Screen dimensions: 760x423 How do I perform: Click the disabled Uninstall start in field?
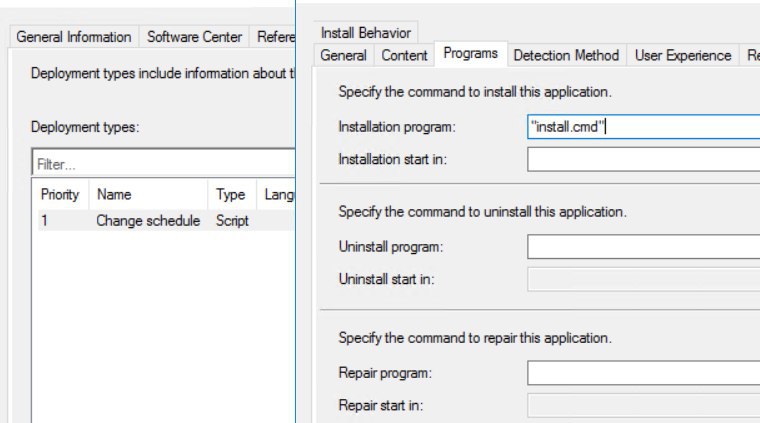(643, 279)
